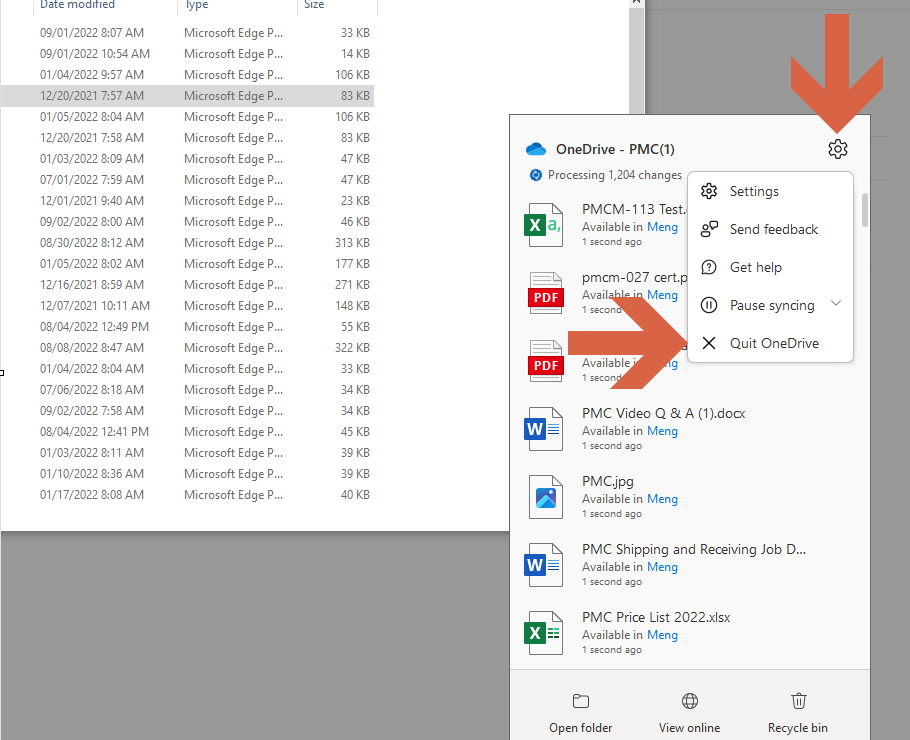Select row dated 01/03/2022 8:11 AM
The height and width of the screenshot is (740, 910).
point(187,453)
